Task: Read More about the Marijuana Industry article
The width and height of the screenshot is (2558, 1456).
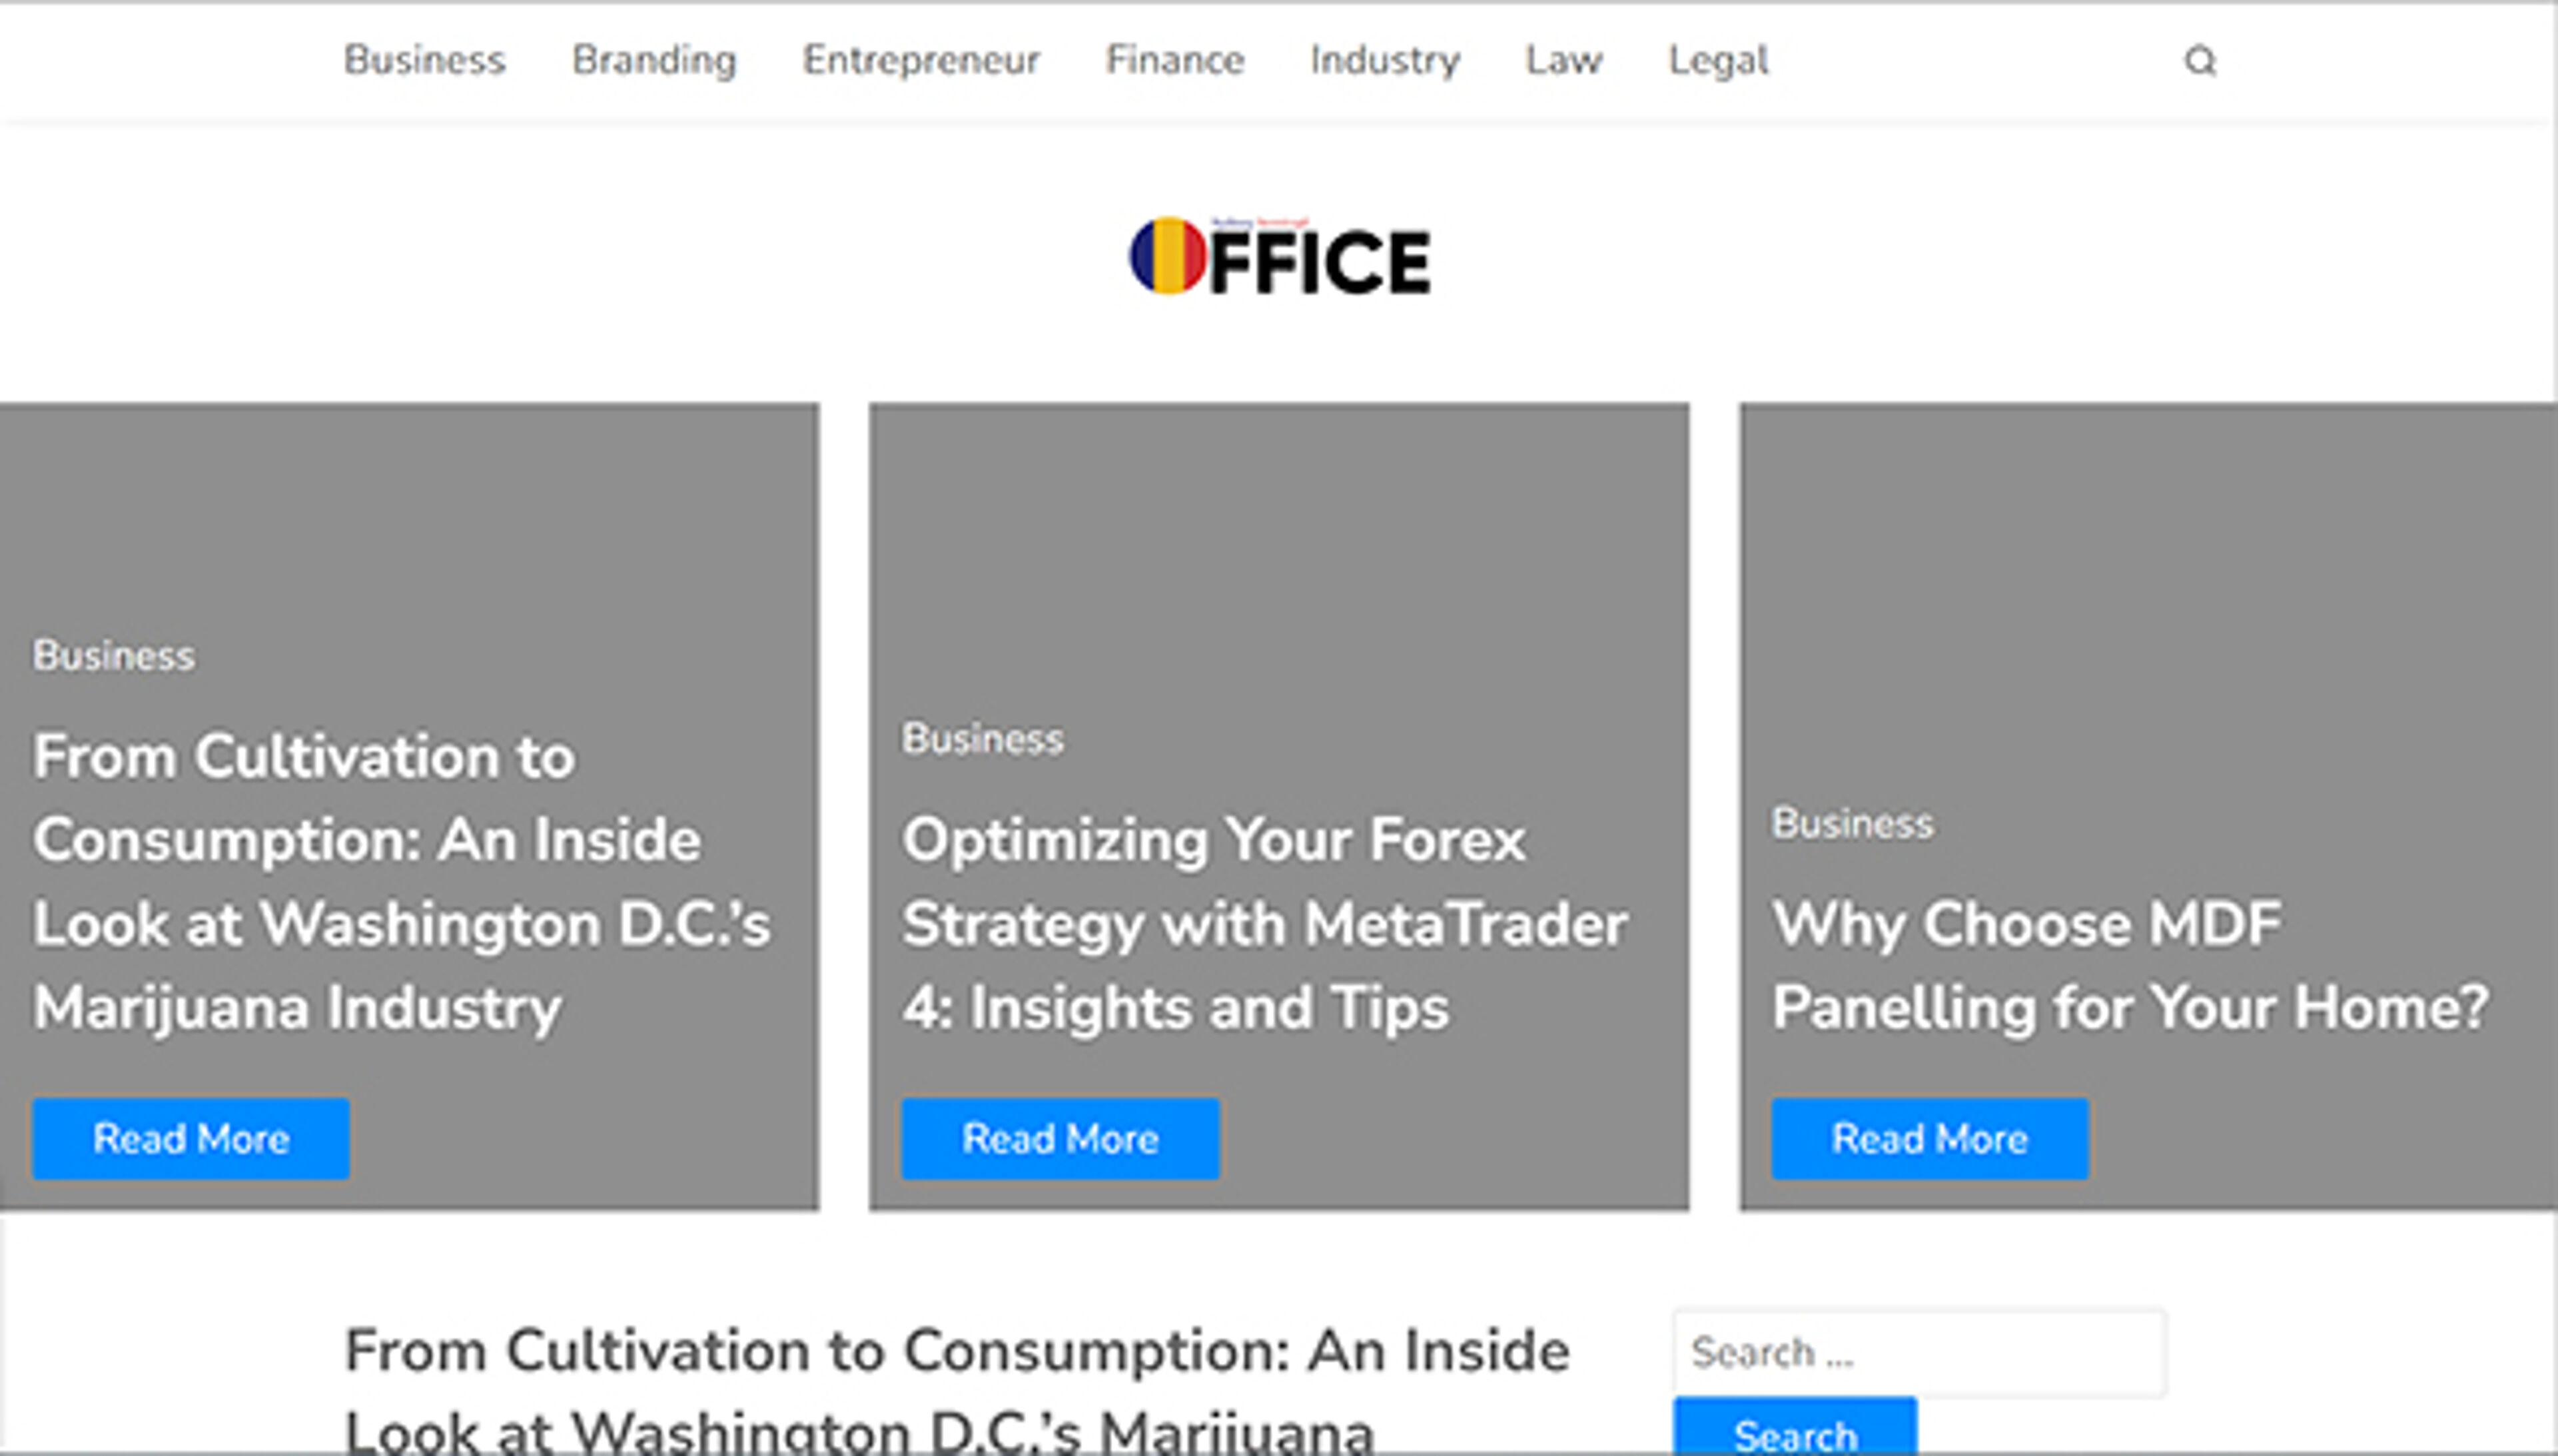Action: tap(190, 1138)
